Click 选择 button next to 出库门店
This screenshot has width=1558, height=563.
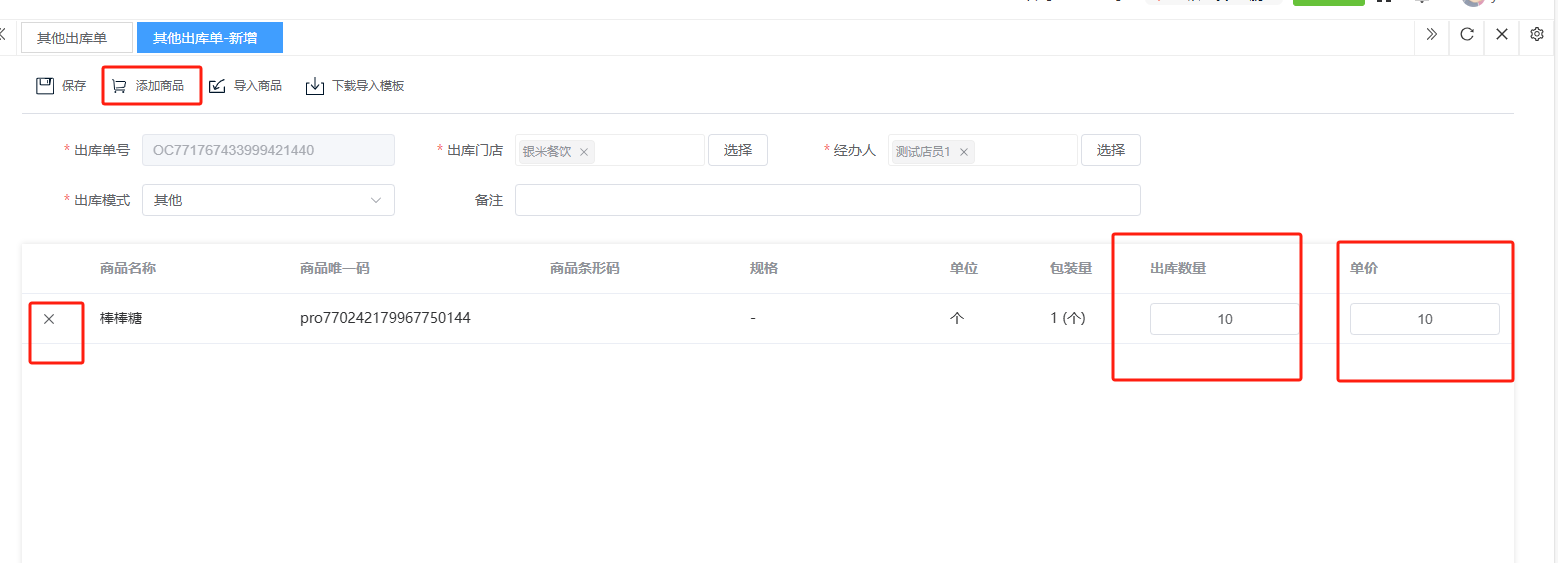point(737,150)
